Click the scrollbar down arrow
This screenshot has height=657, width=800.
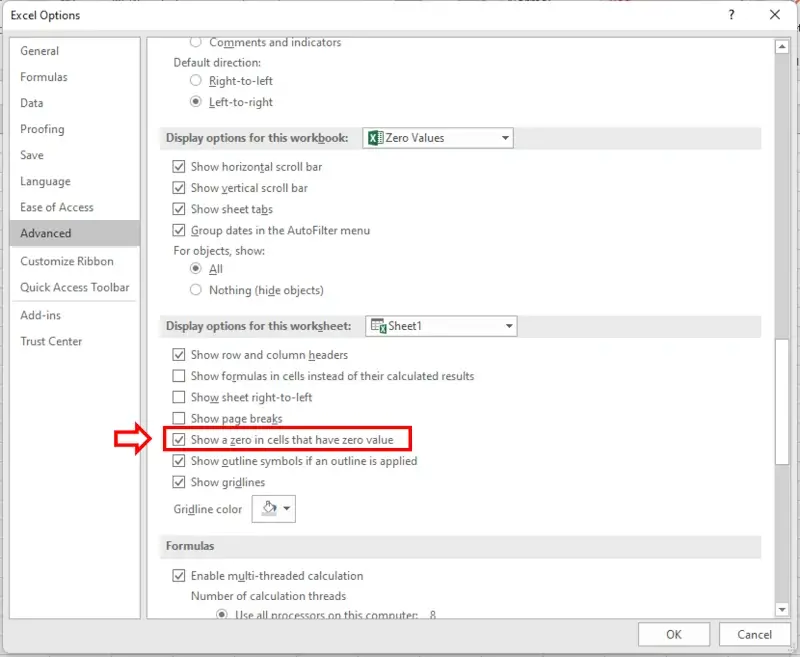[782, 609]
